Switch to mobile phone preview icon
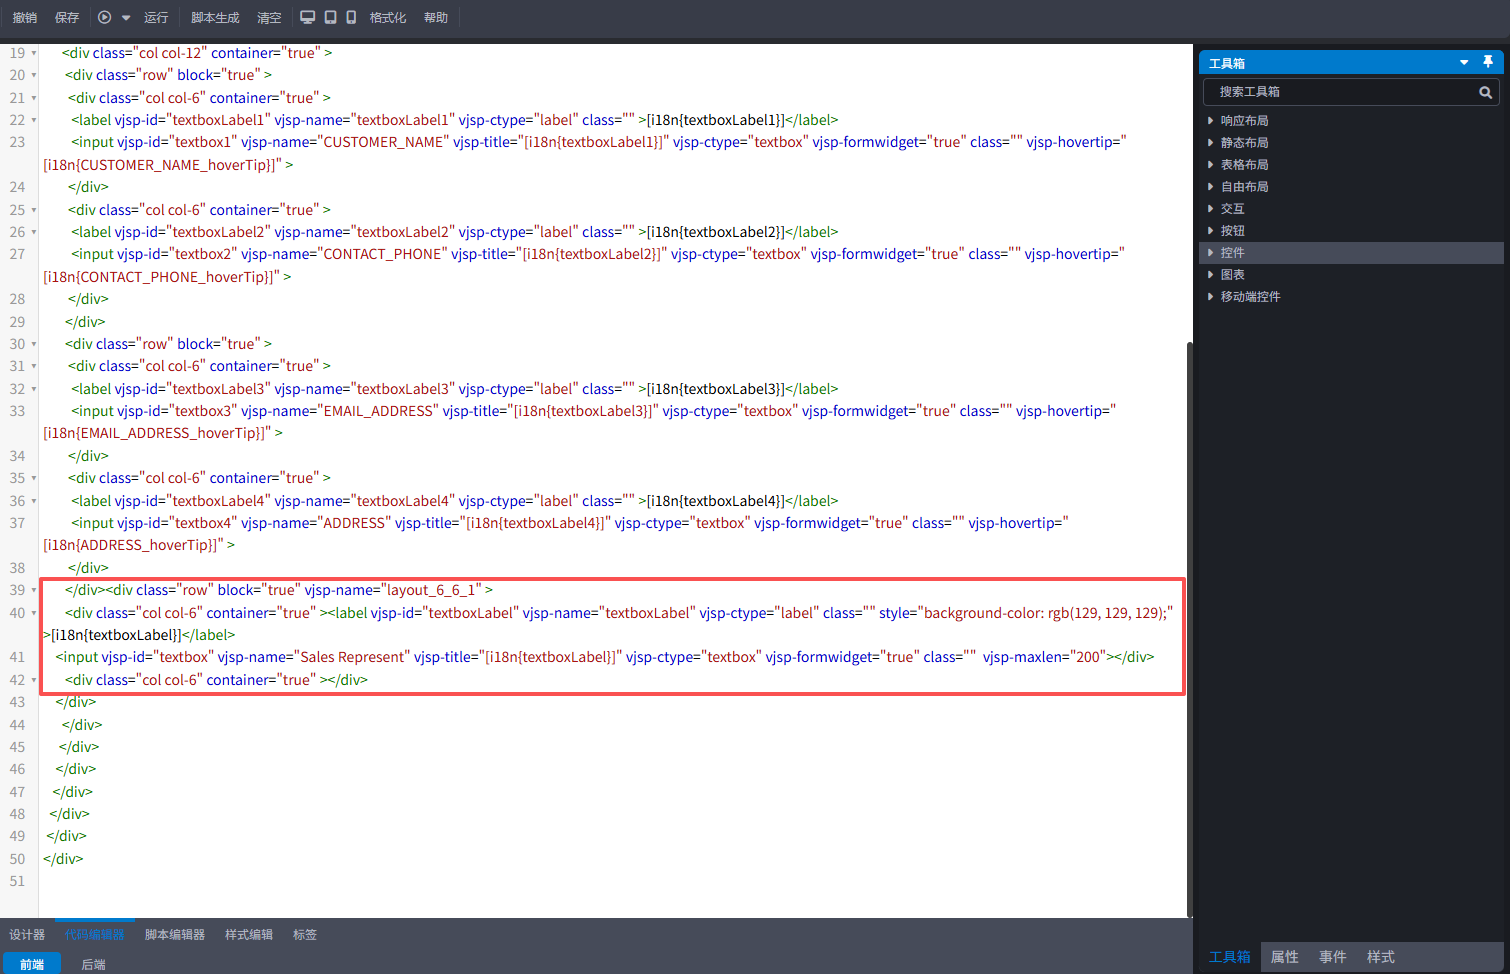Image resolution: width=1510 pixels, height=974 pixels. [351, 17]
